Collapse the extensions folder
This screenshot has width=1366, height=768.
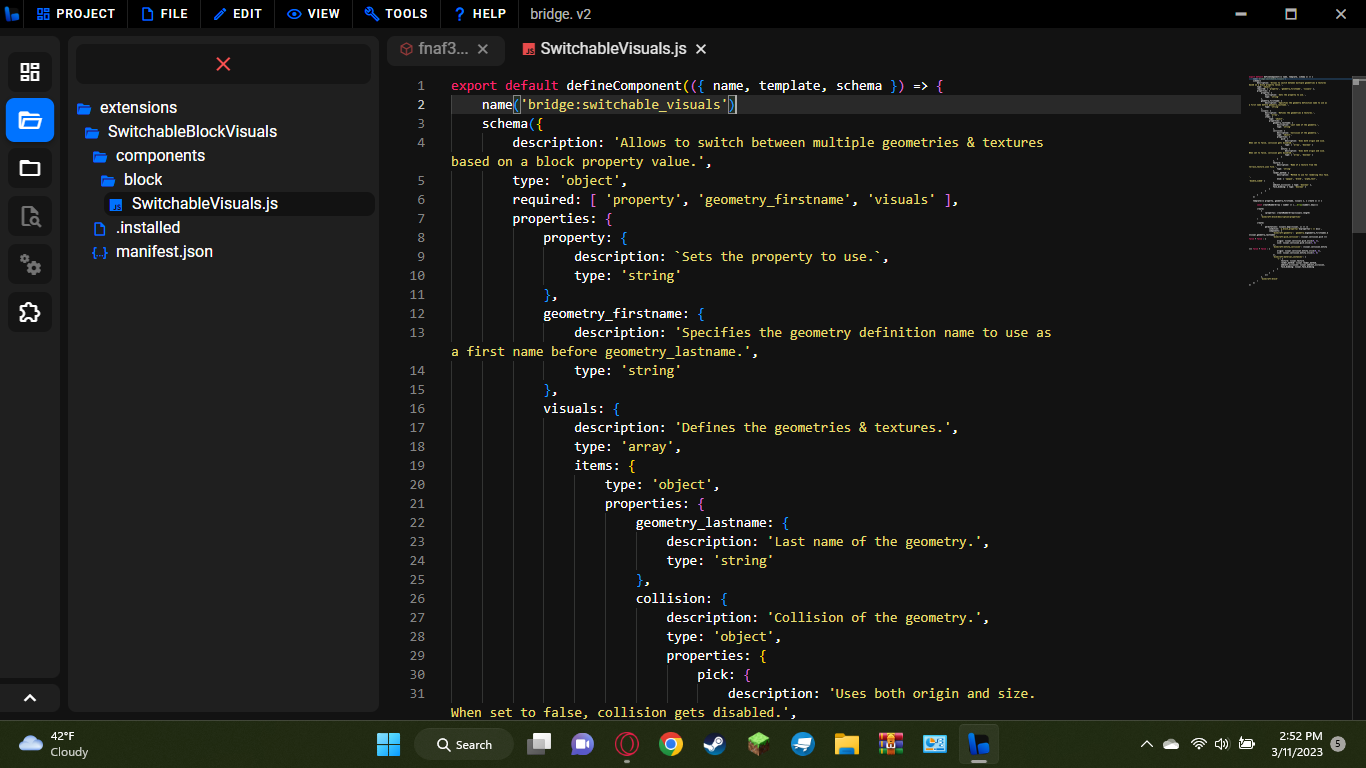click(139, 107)
